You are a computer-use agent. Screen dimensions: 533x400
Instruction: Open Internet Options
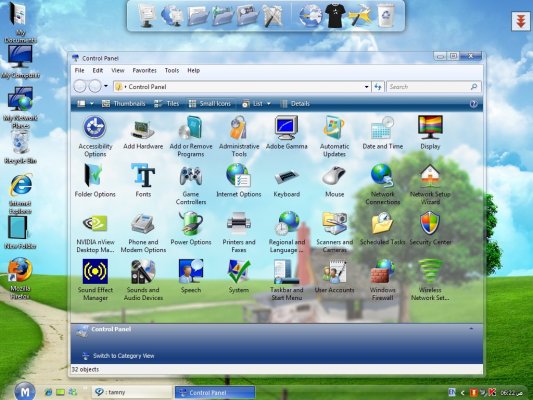pyautogui.click(x=239, y=181)
